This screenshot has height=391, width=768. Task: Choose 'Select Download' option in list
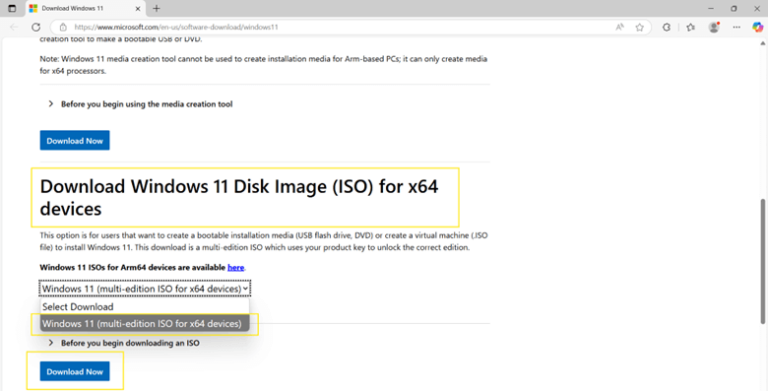(x=144, y=307)
